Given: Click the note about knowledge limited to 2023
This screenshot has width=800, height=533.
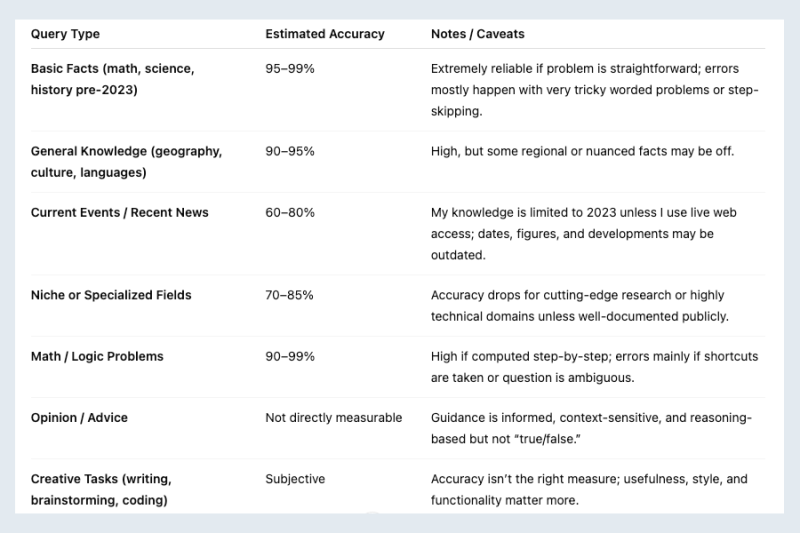Looking at the screenshot, I should coord(584,233).
